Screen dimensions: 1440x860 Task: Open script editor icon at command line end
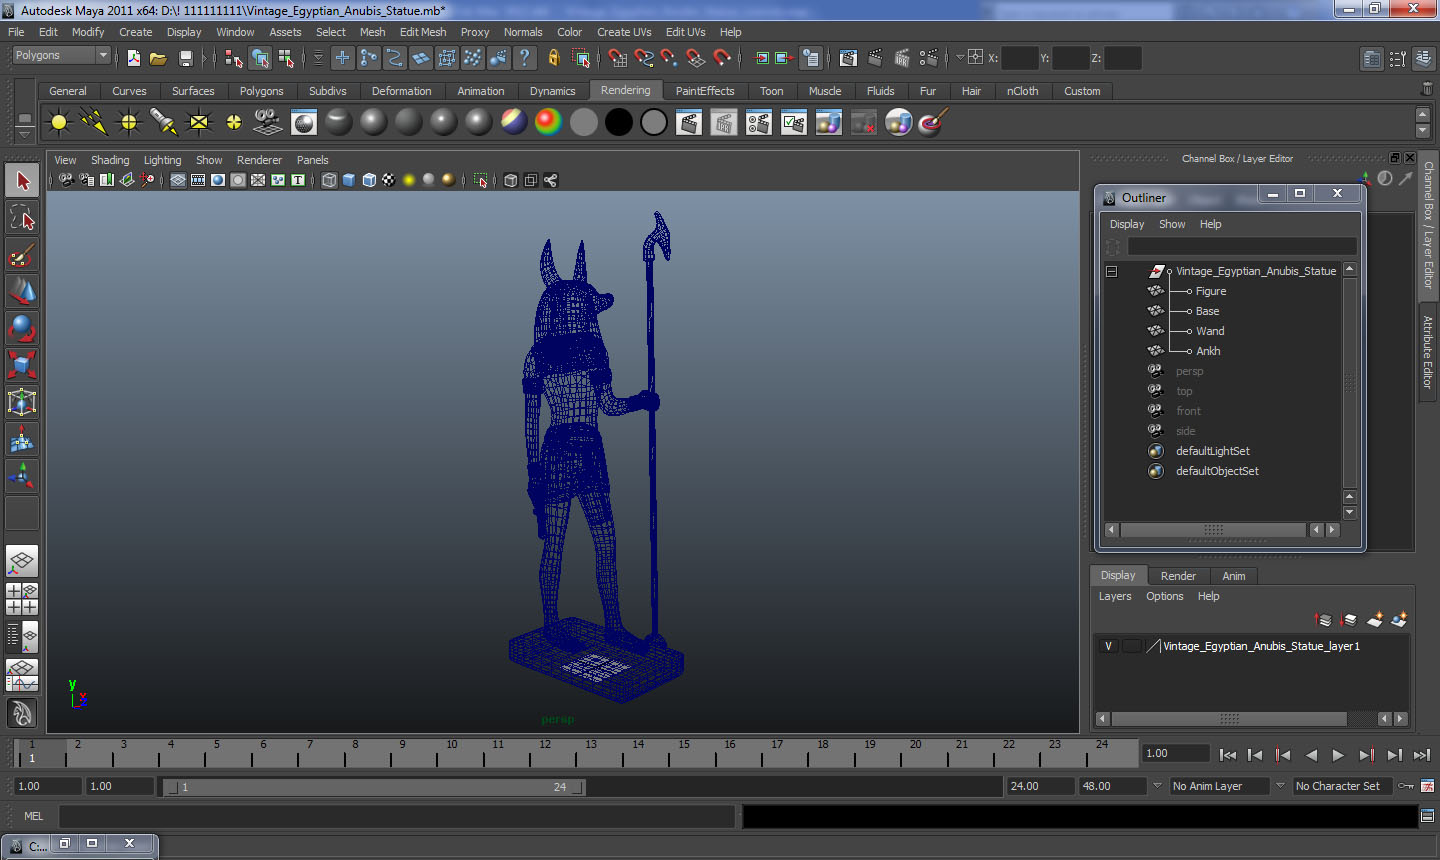tap(1427, 816)
